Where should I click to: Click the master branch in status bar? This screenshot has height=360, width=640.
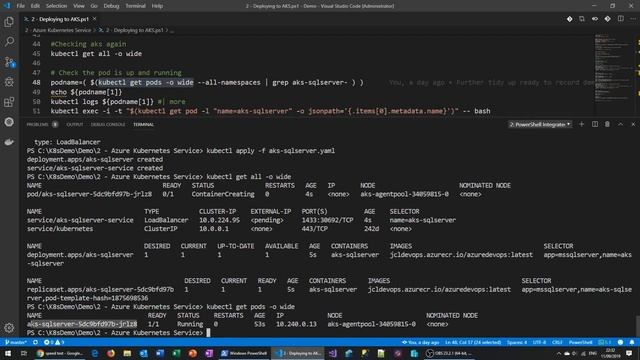click(16, 342)
